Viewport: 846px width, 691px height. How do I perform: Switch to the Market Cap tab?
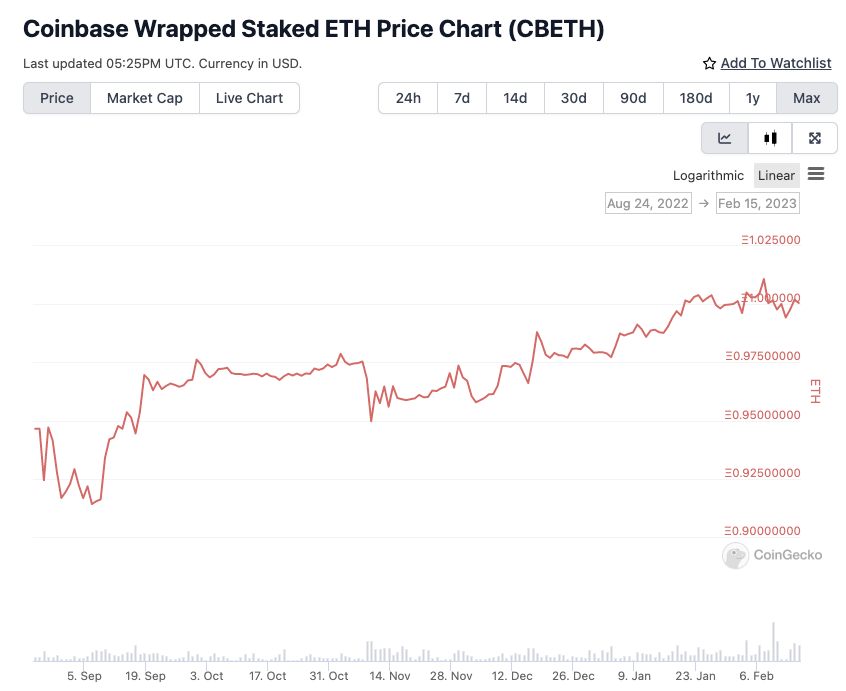(144, 98)
